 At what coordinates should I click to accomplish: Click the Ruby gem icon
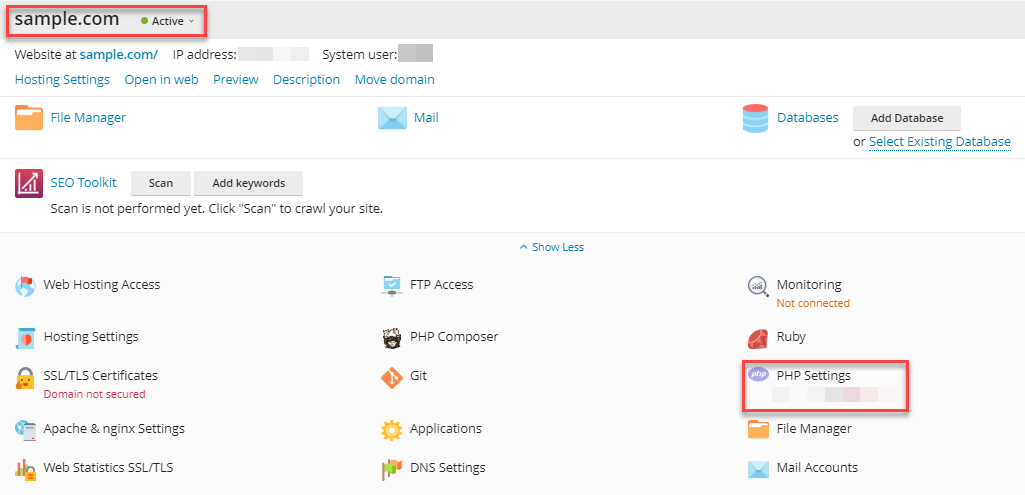[x=758, y=337]
